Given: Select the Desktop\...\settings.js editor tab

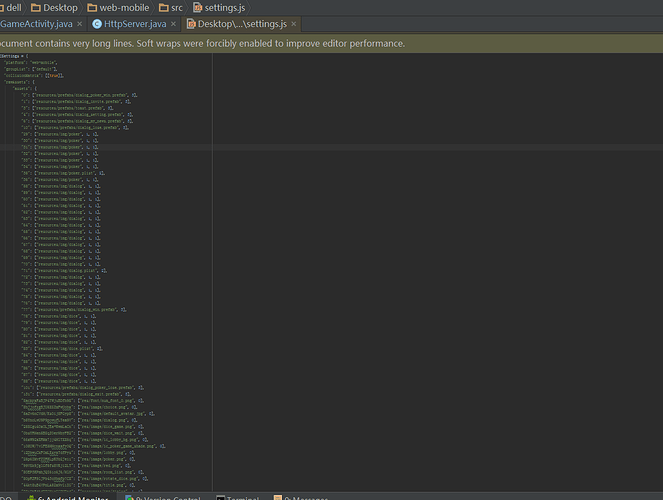Looking at the screenshot, I should [x=242, y=24].
